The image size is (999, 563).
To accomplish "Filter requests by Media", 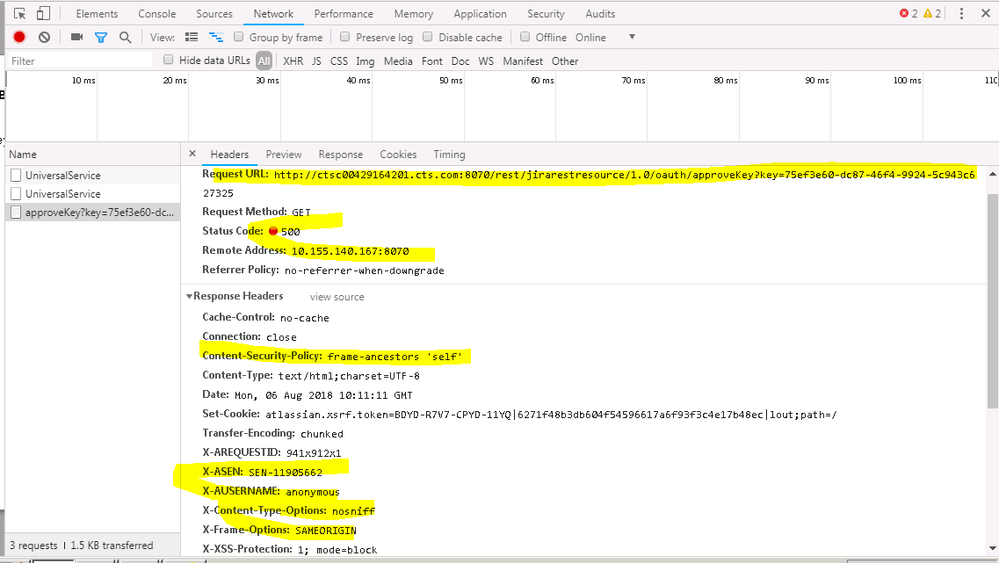I will (398, 61).
